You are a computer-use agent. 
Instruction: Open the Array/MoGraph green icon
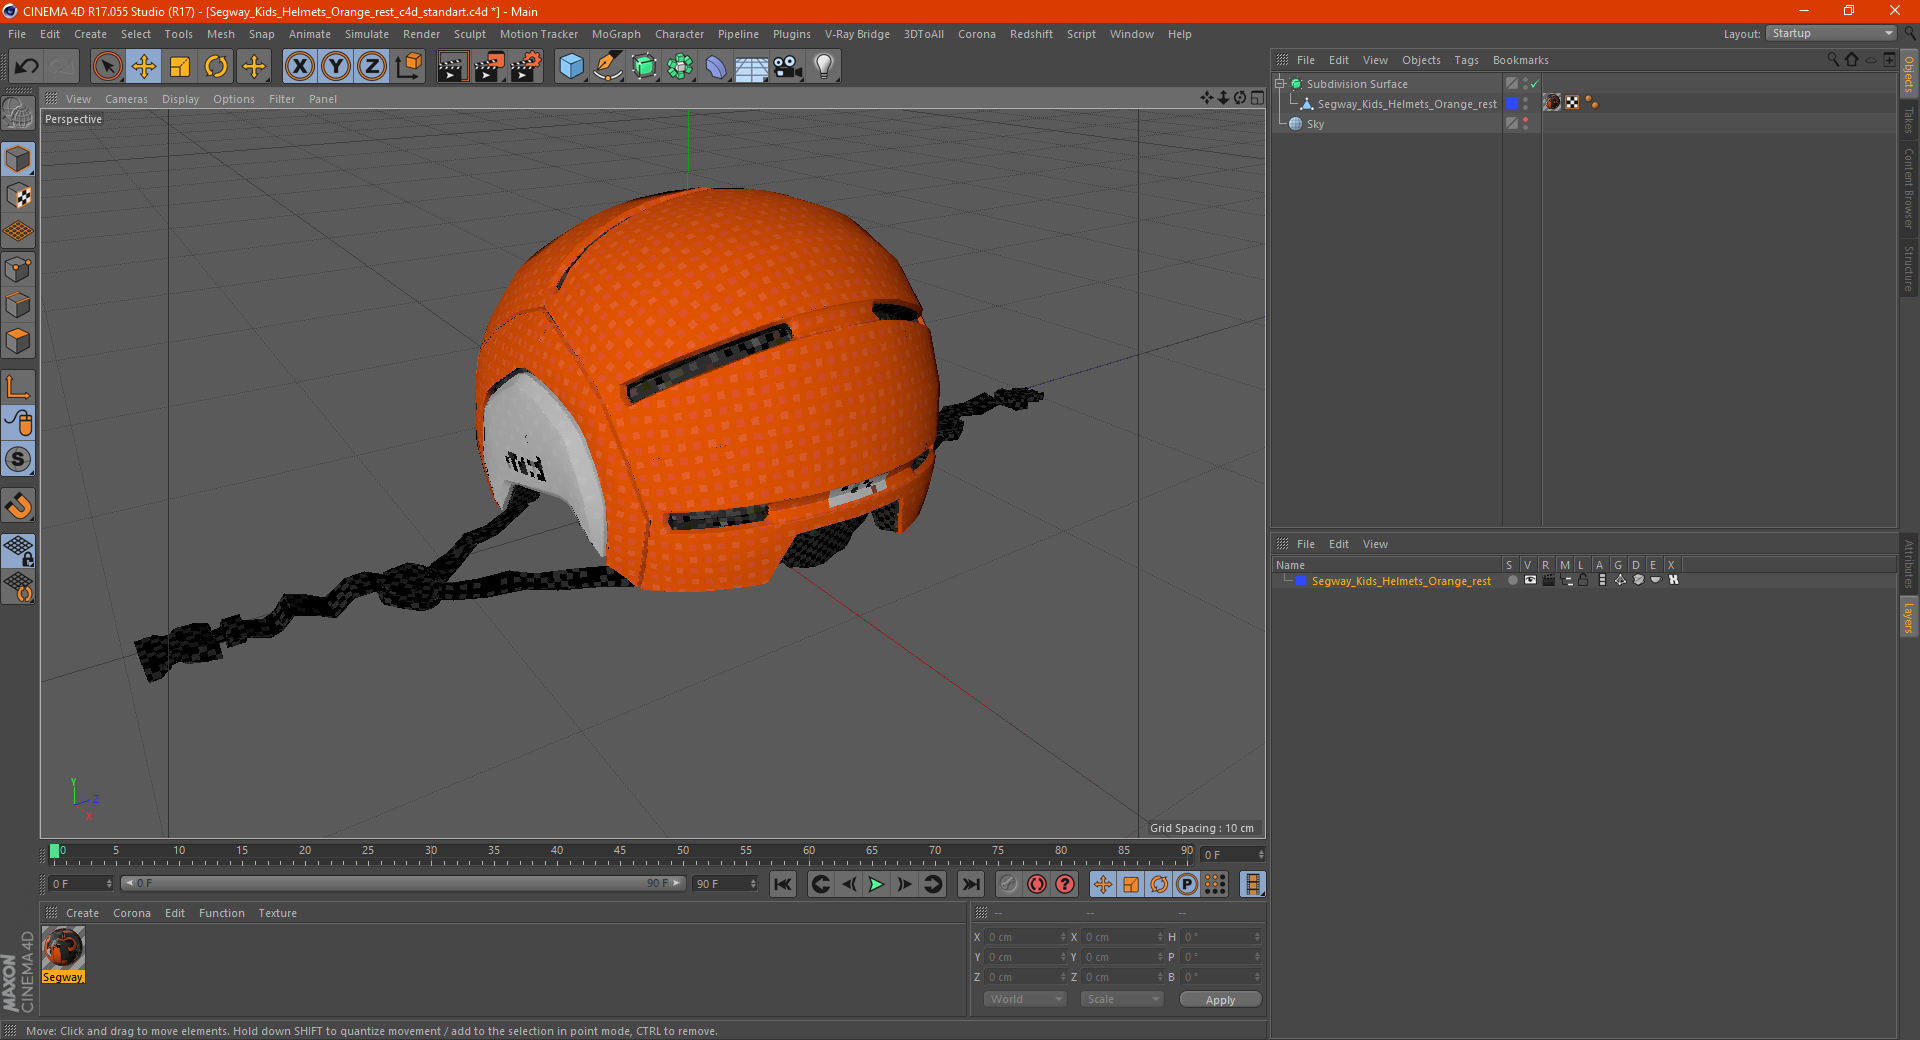point(680,67)
